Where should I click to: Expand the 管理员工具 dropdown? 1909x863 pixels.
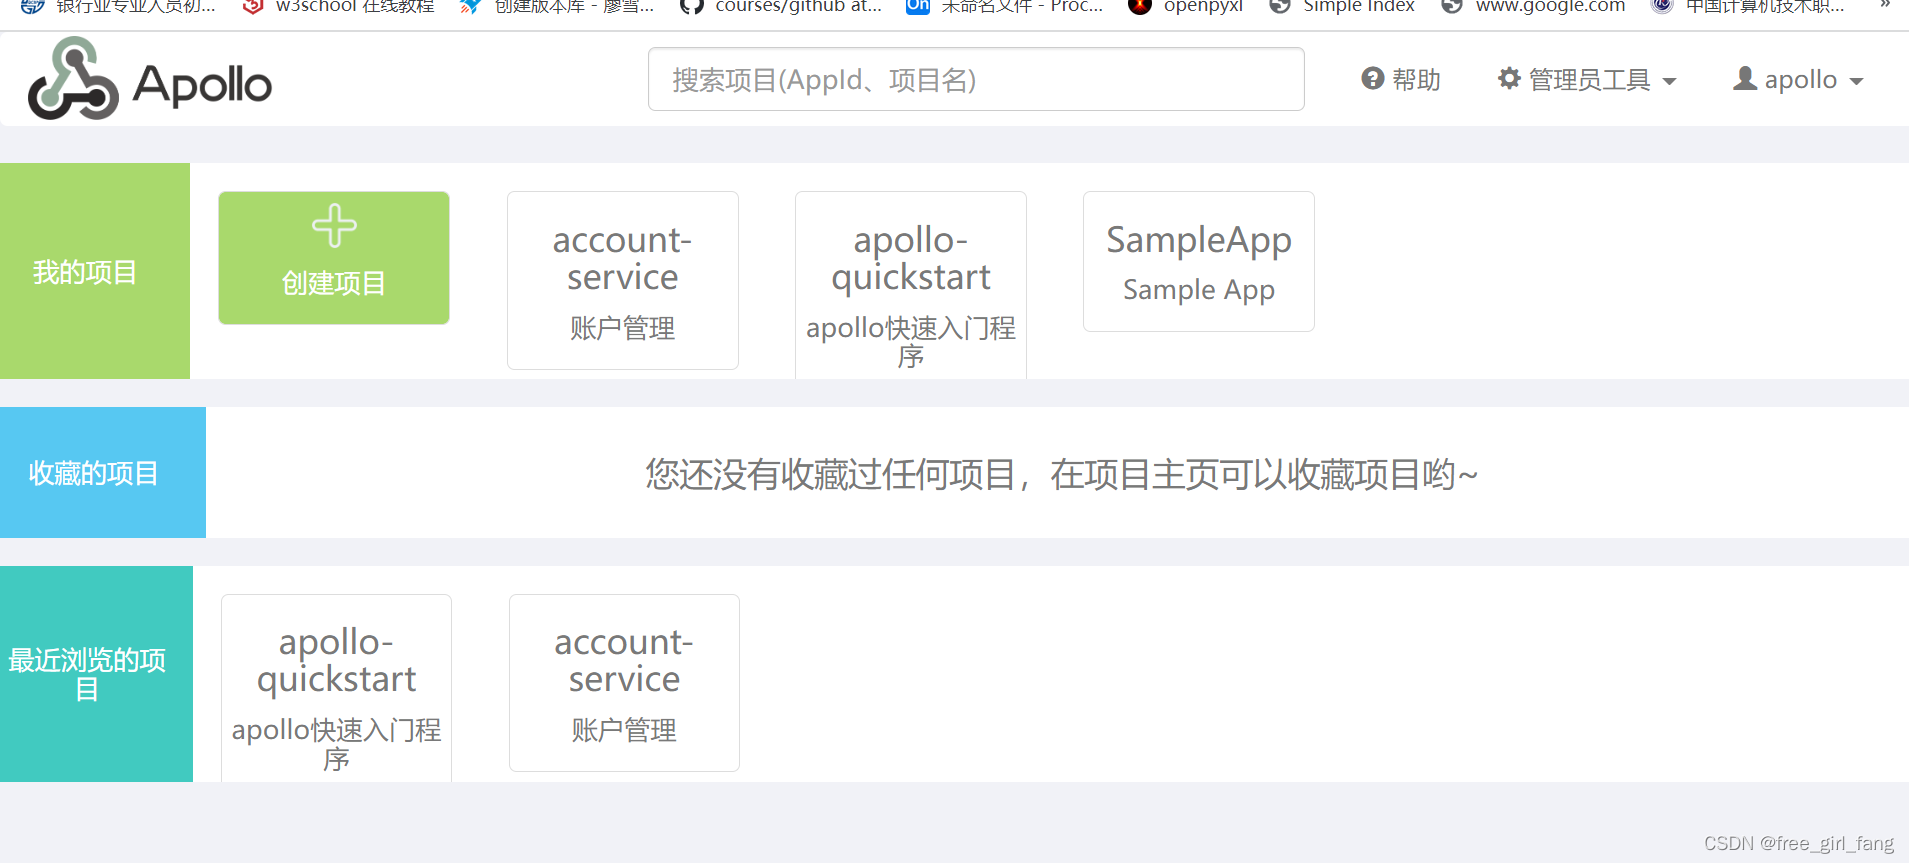tap(1587, 79)
